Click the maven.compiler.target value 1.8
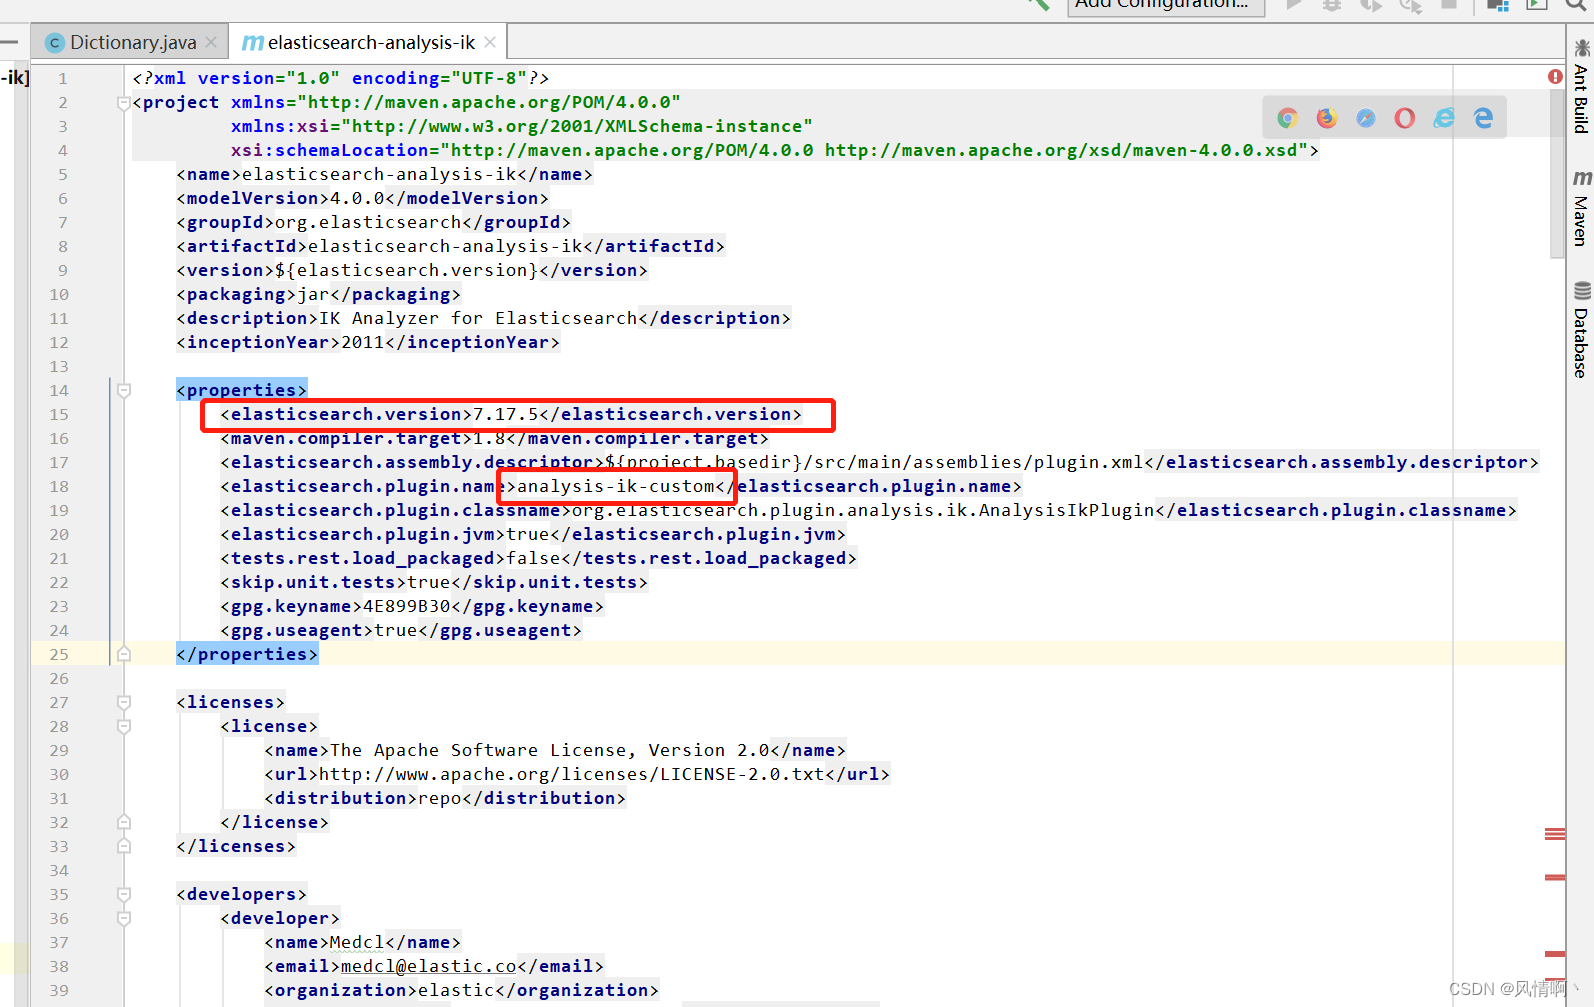This screenshot has height=1007, width=1594. click(x=489, y=438)
